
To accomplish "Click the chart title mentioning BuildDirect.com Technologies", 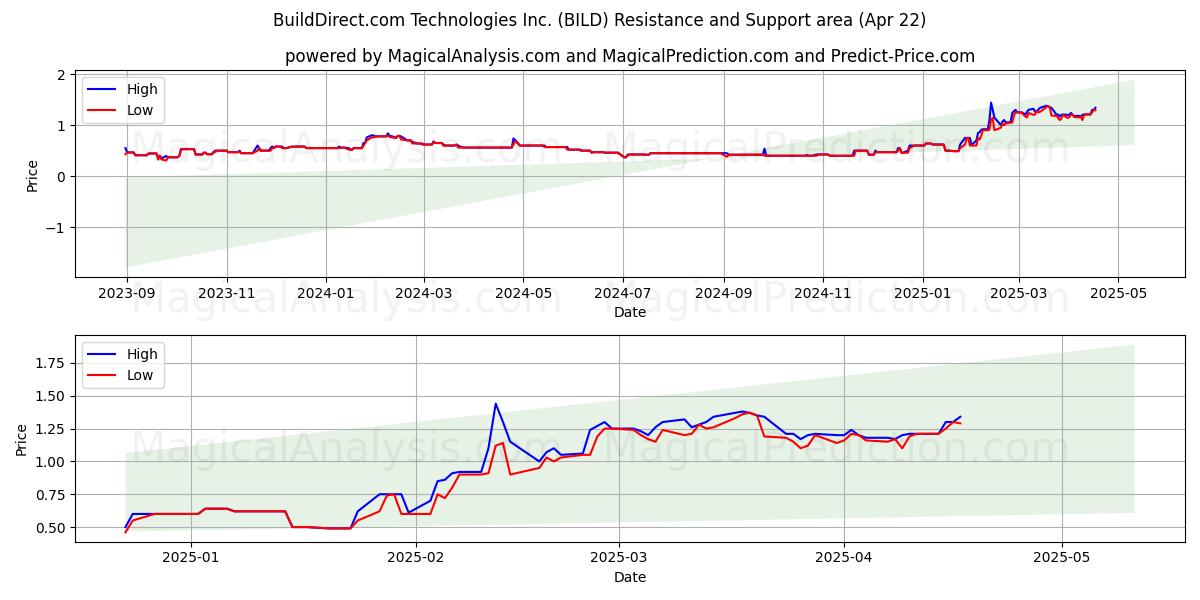I will [x=600, y=20].
